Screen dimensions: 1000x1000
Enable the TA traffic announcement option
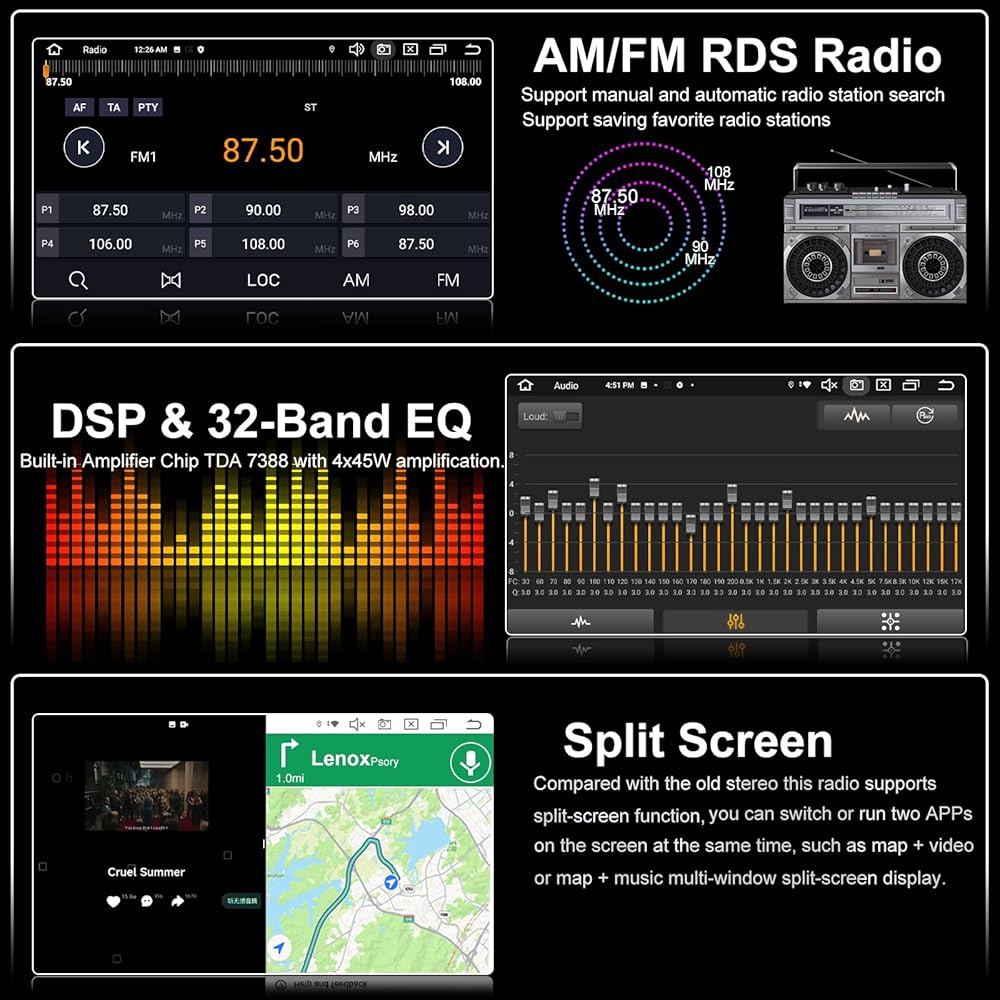click(114, 107)
